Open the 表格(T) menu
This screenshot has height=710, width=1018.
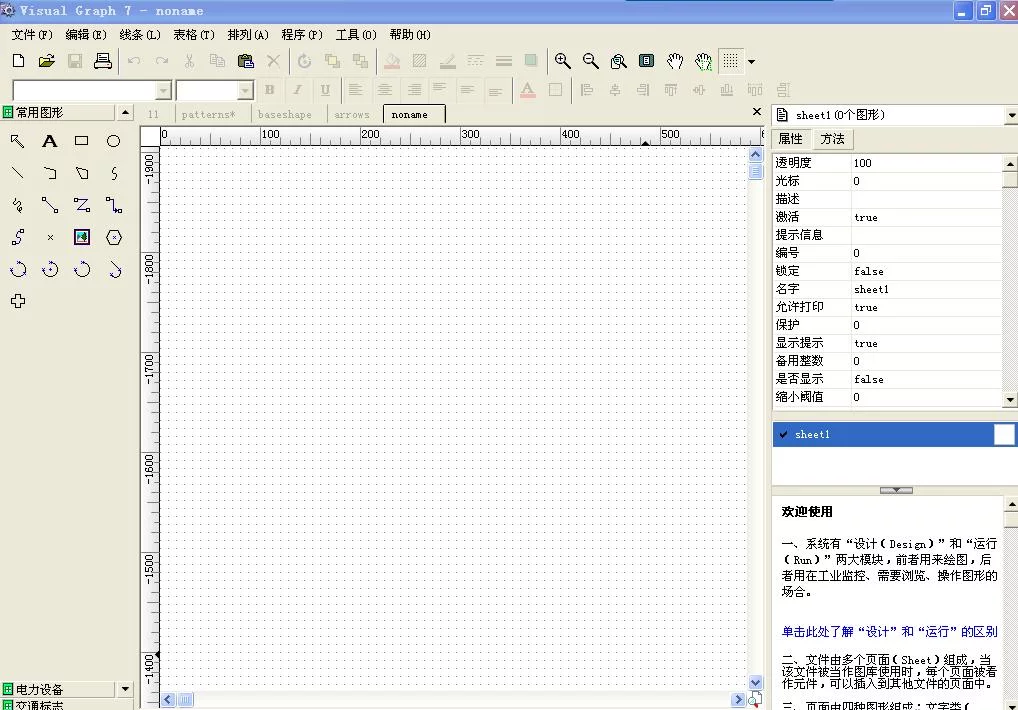193,35
